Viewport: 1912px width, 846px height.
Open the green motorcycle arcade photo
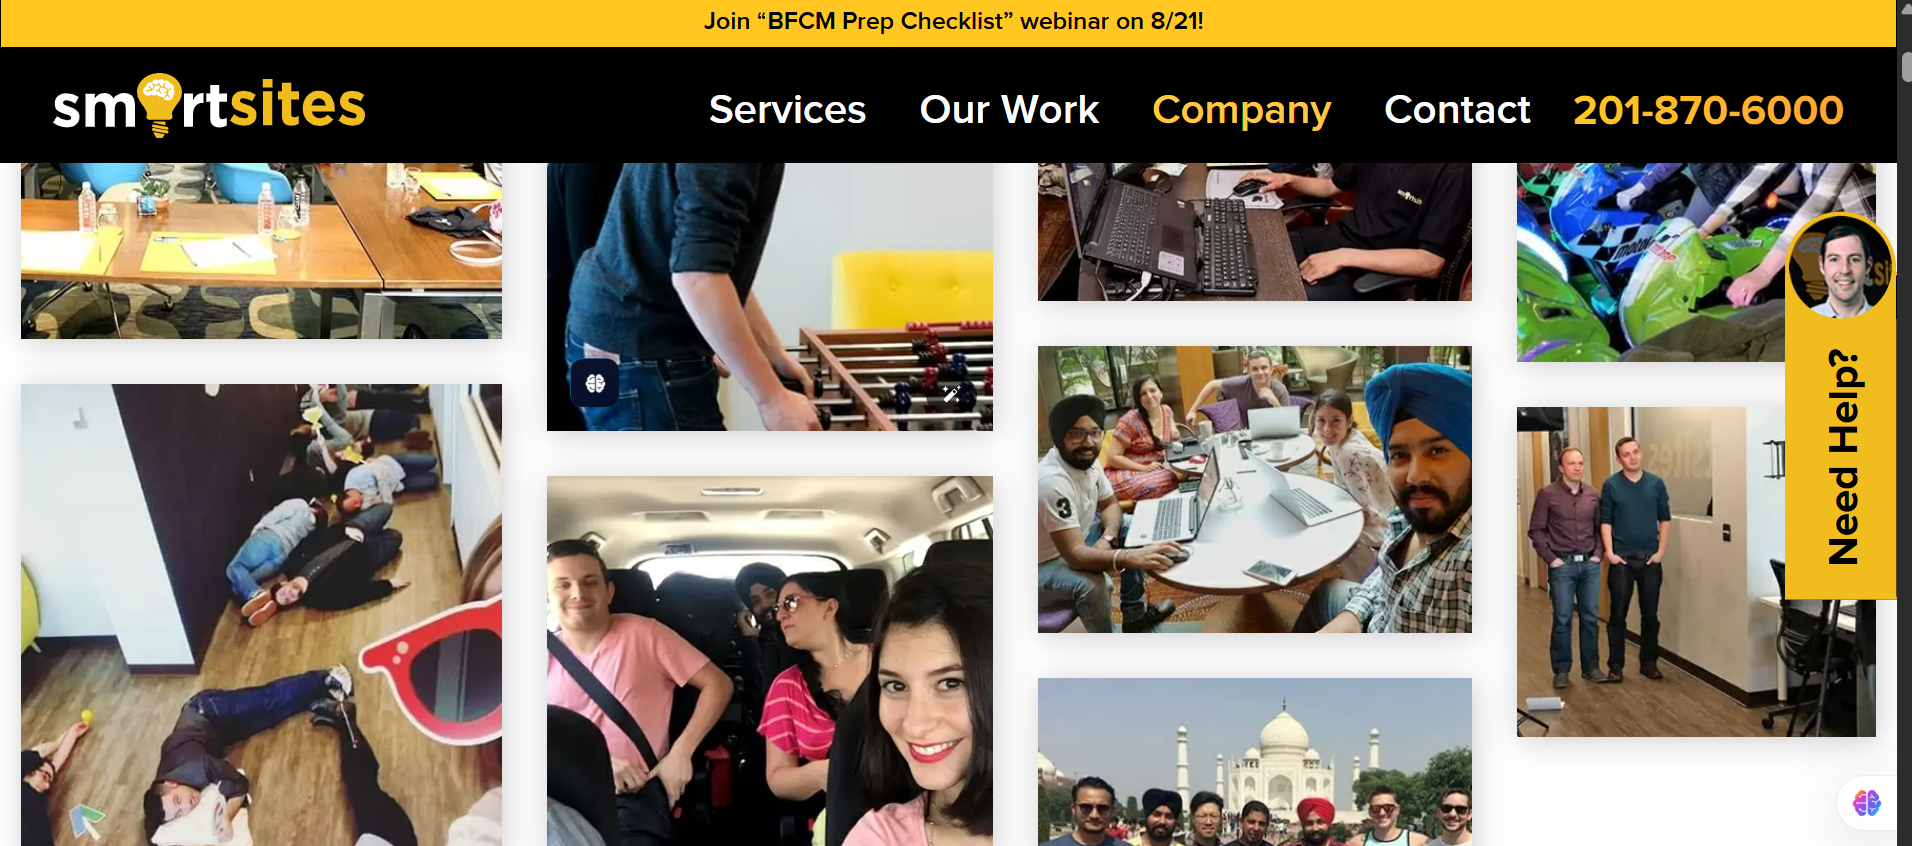click(1650, 262)
